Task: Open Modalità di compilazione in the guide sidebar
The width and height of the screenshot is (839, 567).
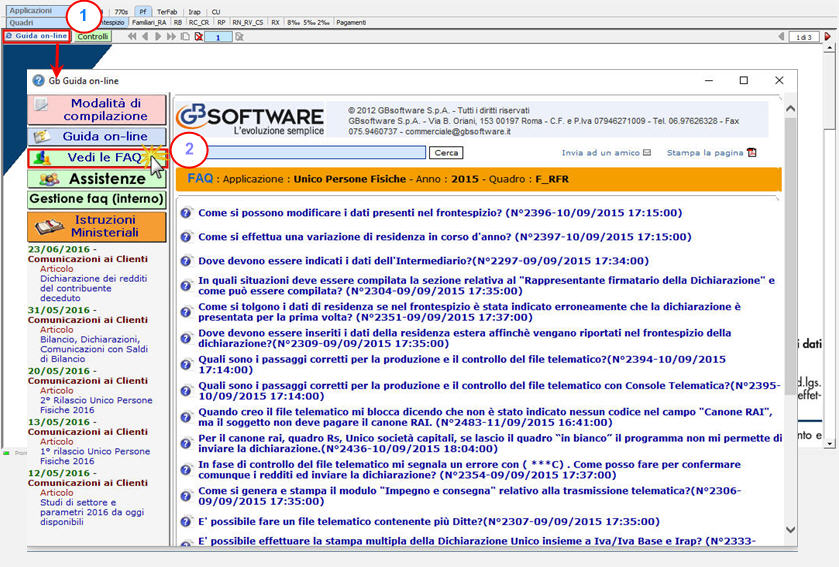Action: [x=97, y=110]
